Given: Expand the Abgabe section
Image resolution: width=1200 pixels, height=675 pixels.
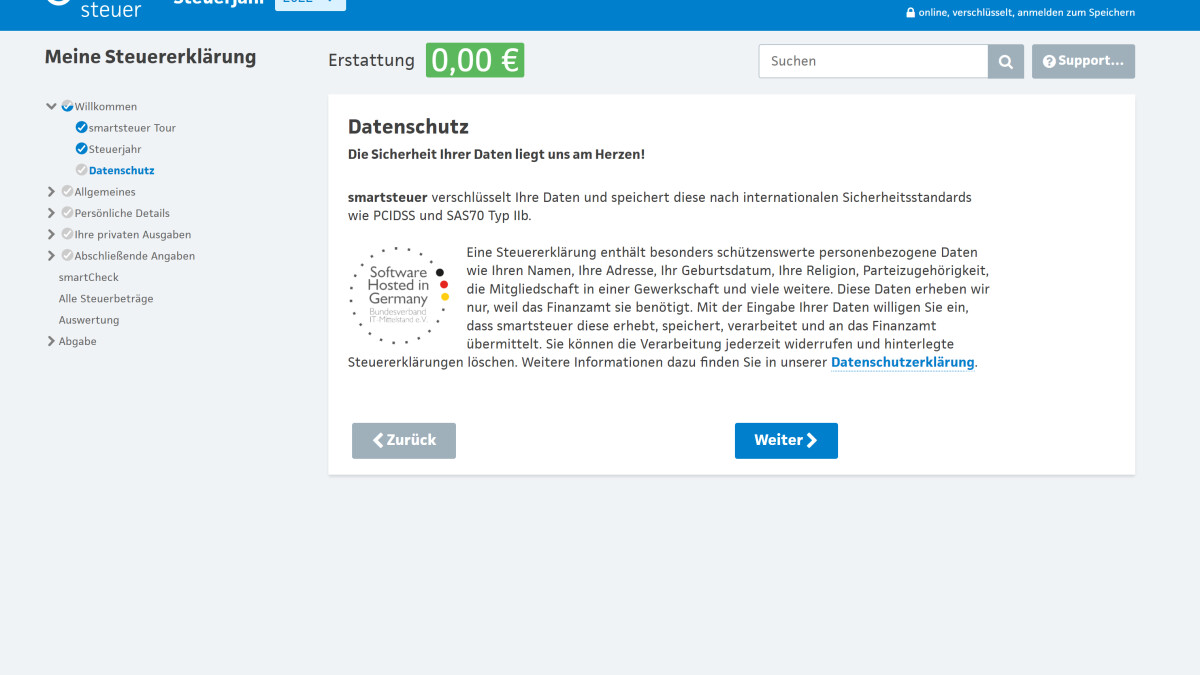Looking at the screenshot, I should 51,340.
